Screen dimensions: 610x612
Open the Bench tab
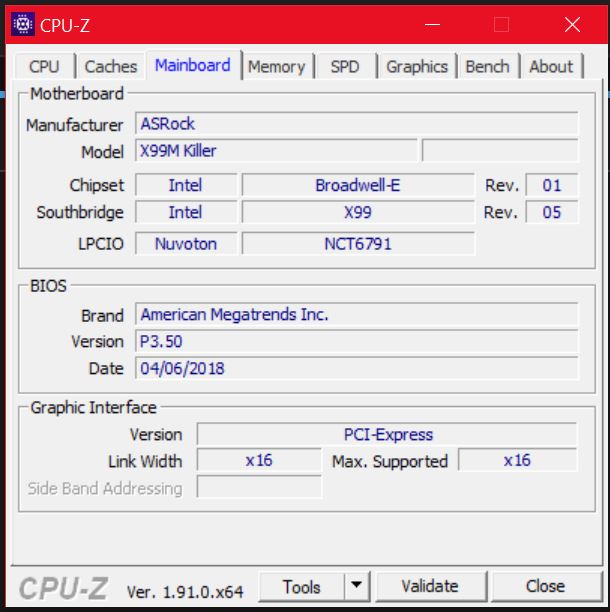tap(488, 66)
